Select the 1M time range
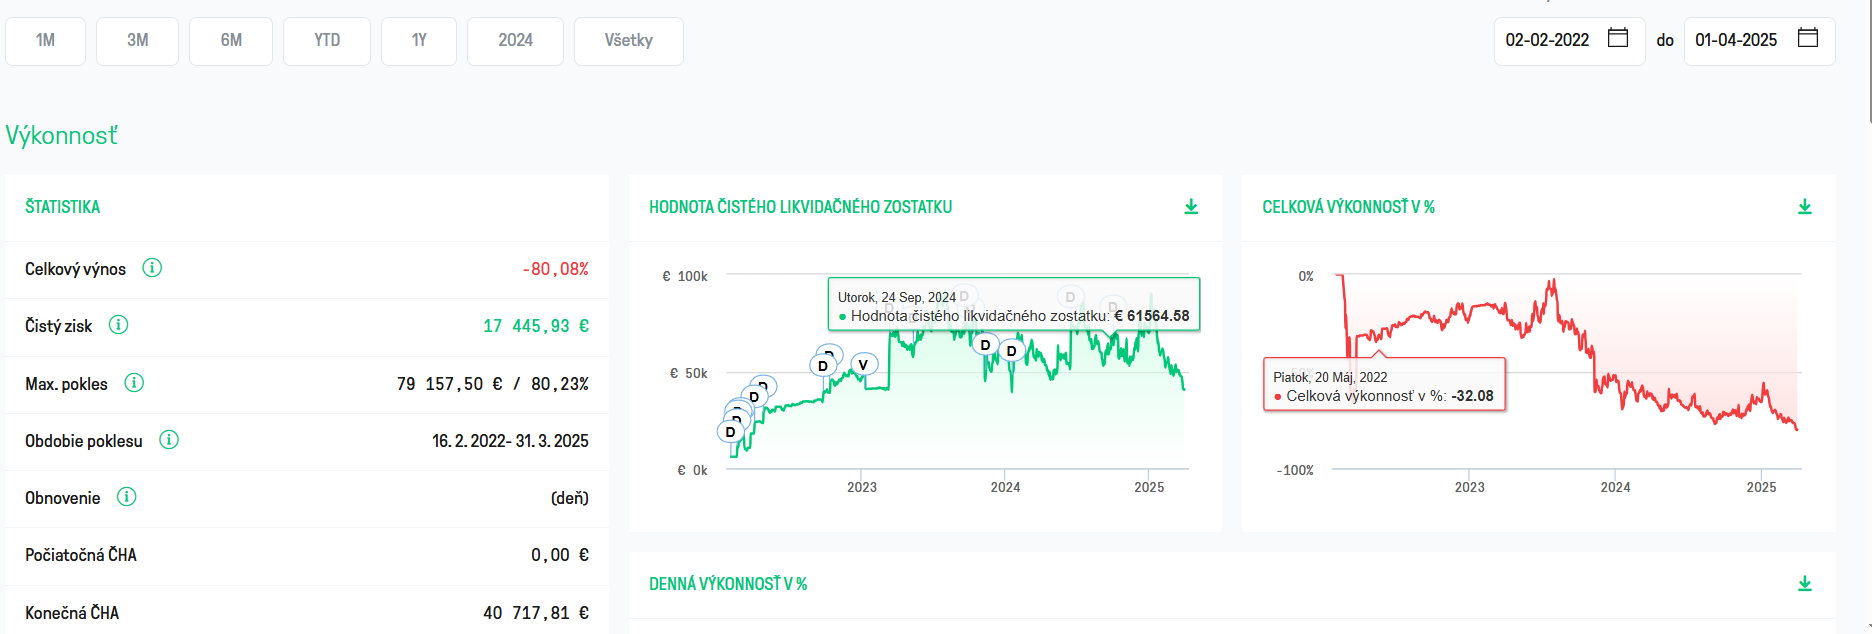 pyautogui.click(x=46, y=41)
